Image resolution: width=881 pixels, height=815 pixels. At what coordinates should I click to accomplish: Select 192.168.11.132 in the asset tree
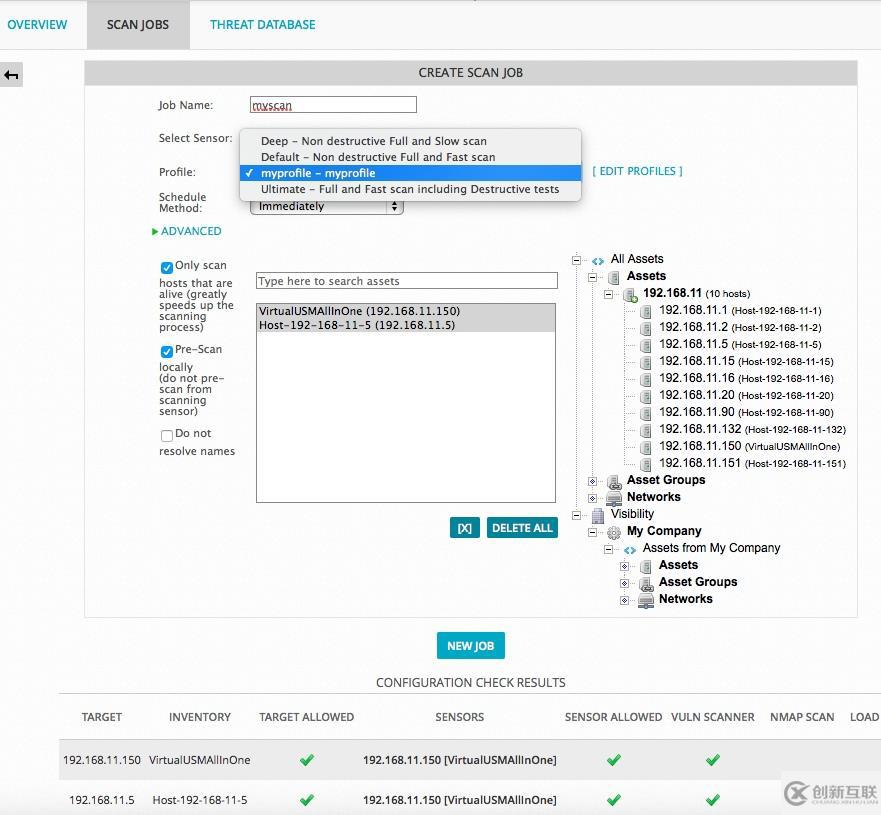(752, 429)
